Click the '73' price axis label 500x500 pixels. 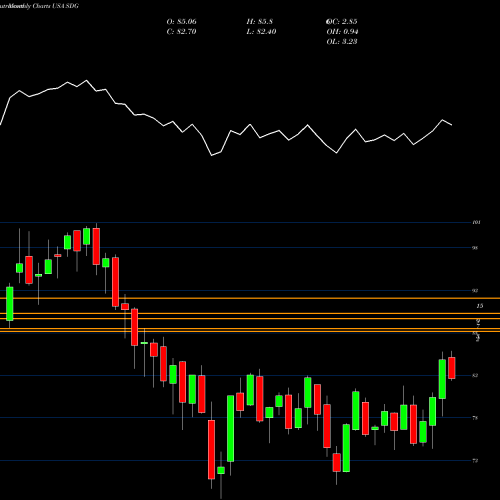pos(475,460)
